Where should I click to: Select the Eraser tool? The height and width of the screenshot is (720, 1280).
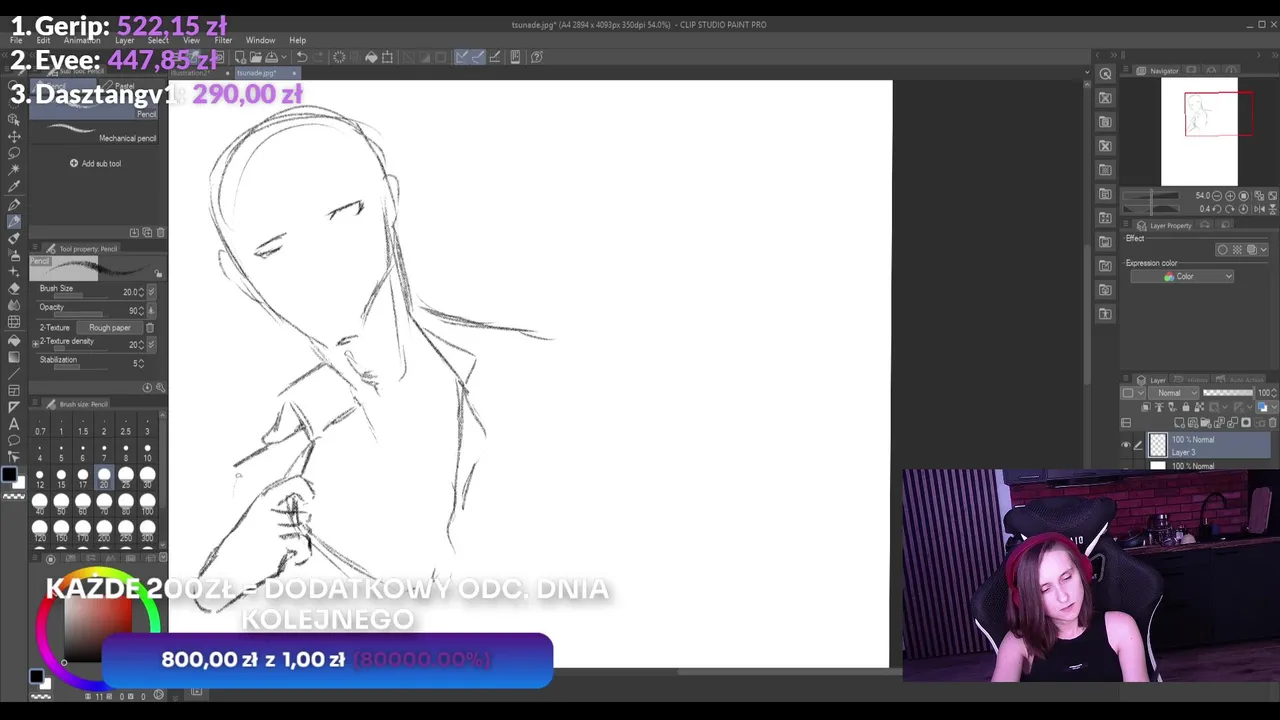pyautogui.click(x=14, y=288)
